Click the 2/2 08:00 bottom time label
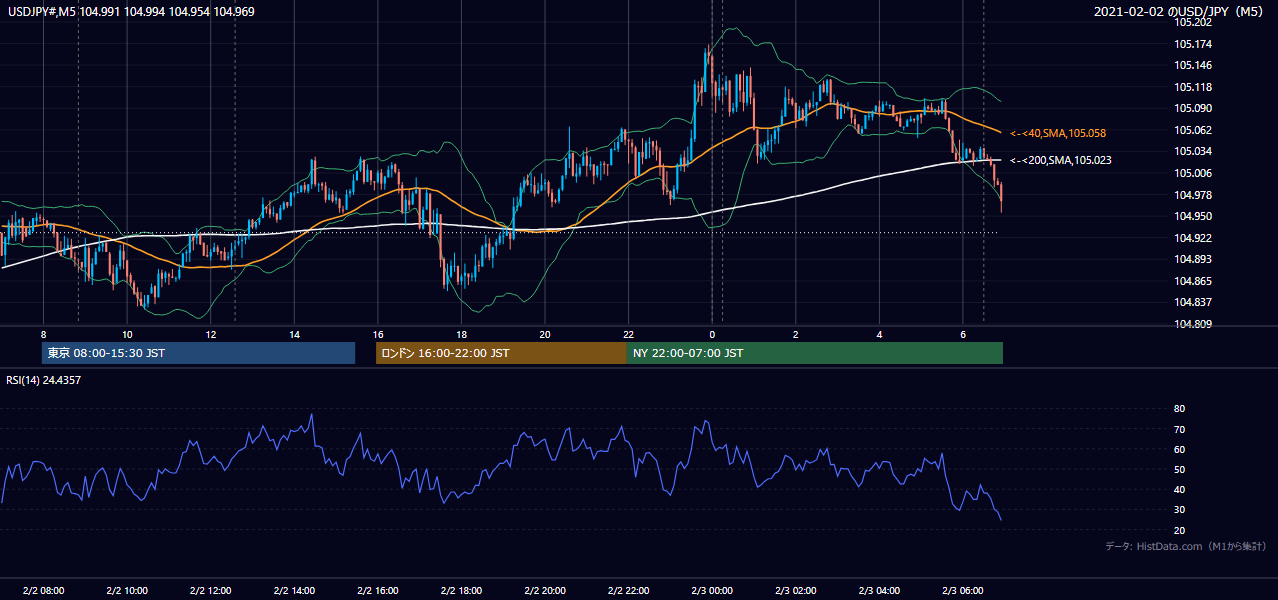The height and width of the screenshot is (600, 1278). click(x=43, y=591)
